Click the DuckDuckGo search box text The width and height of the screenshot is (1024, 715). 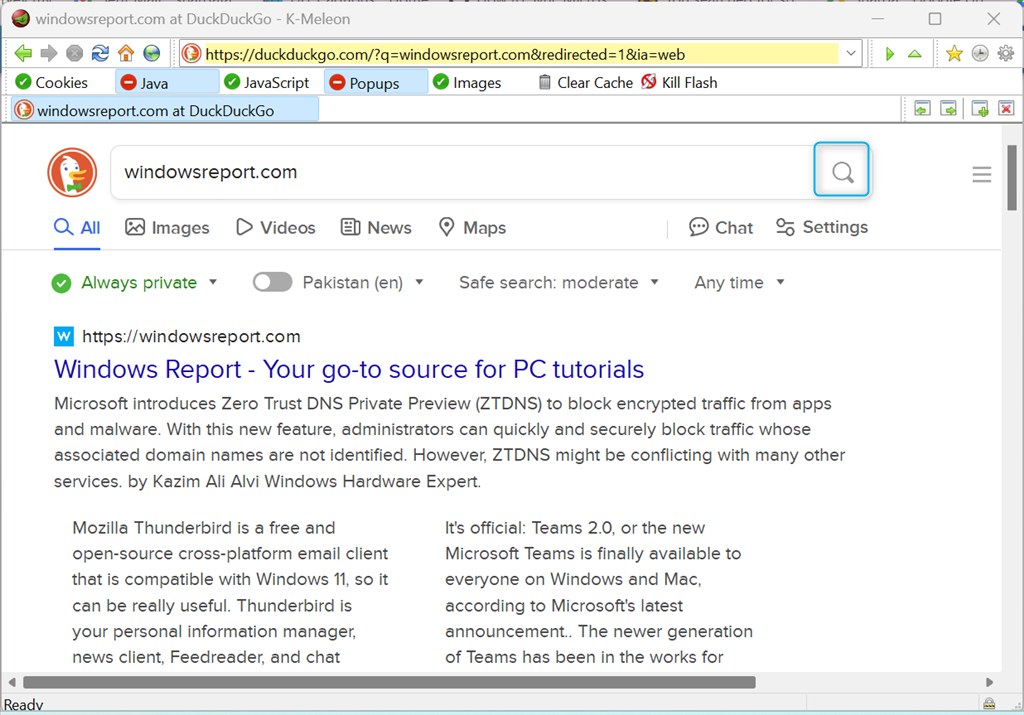tap(210, 172)
